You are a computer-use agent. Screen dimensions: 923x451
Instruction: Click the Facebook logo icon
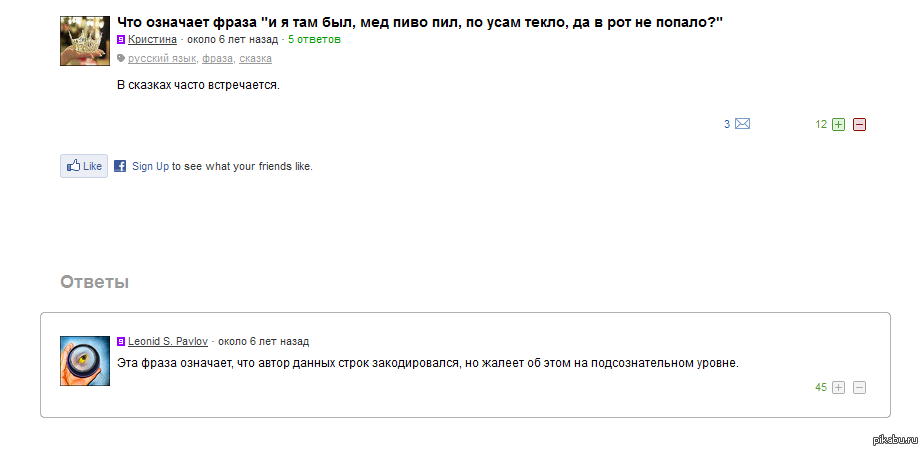coord(119,167)
